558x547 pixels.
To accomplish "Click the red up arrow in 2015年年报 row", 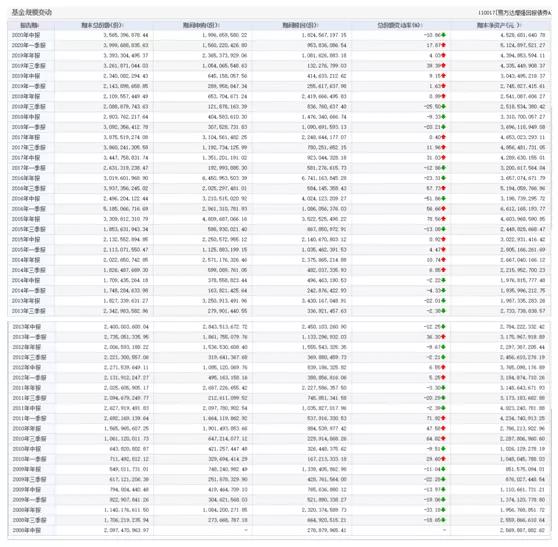I will point(443,219).
